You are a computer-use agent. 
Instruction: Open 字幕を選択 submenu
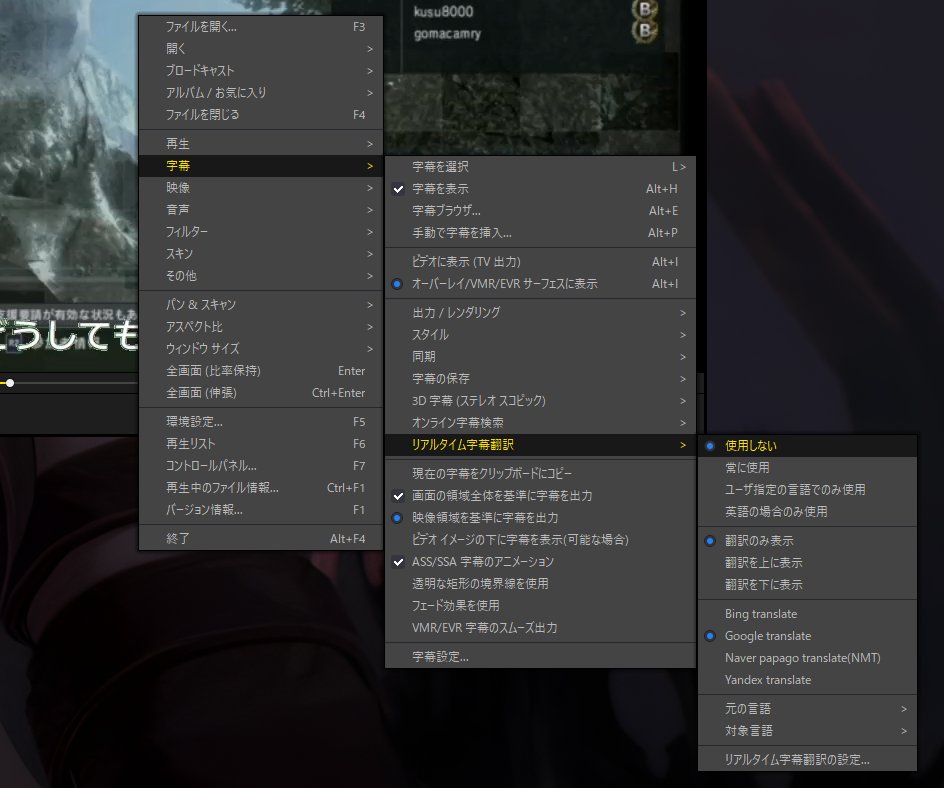tap(540, 167)
